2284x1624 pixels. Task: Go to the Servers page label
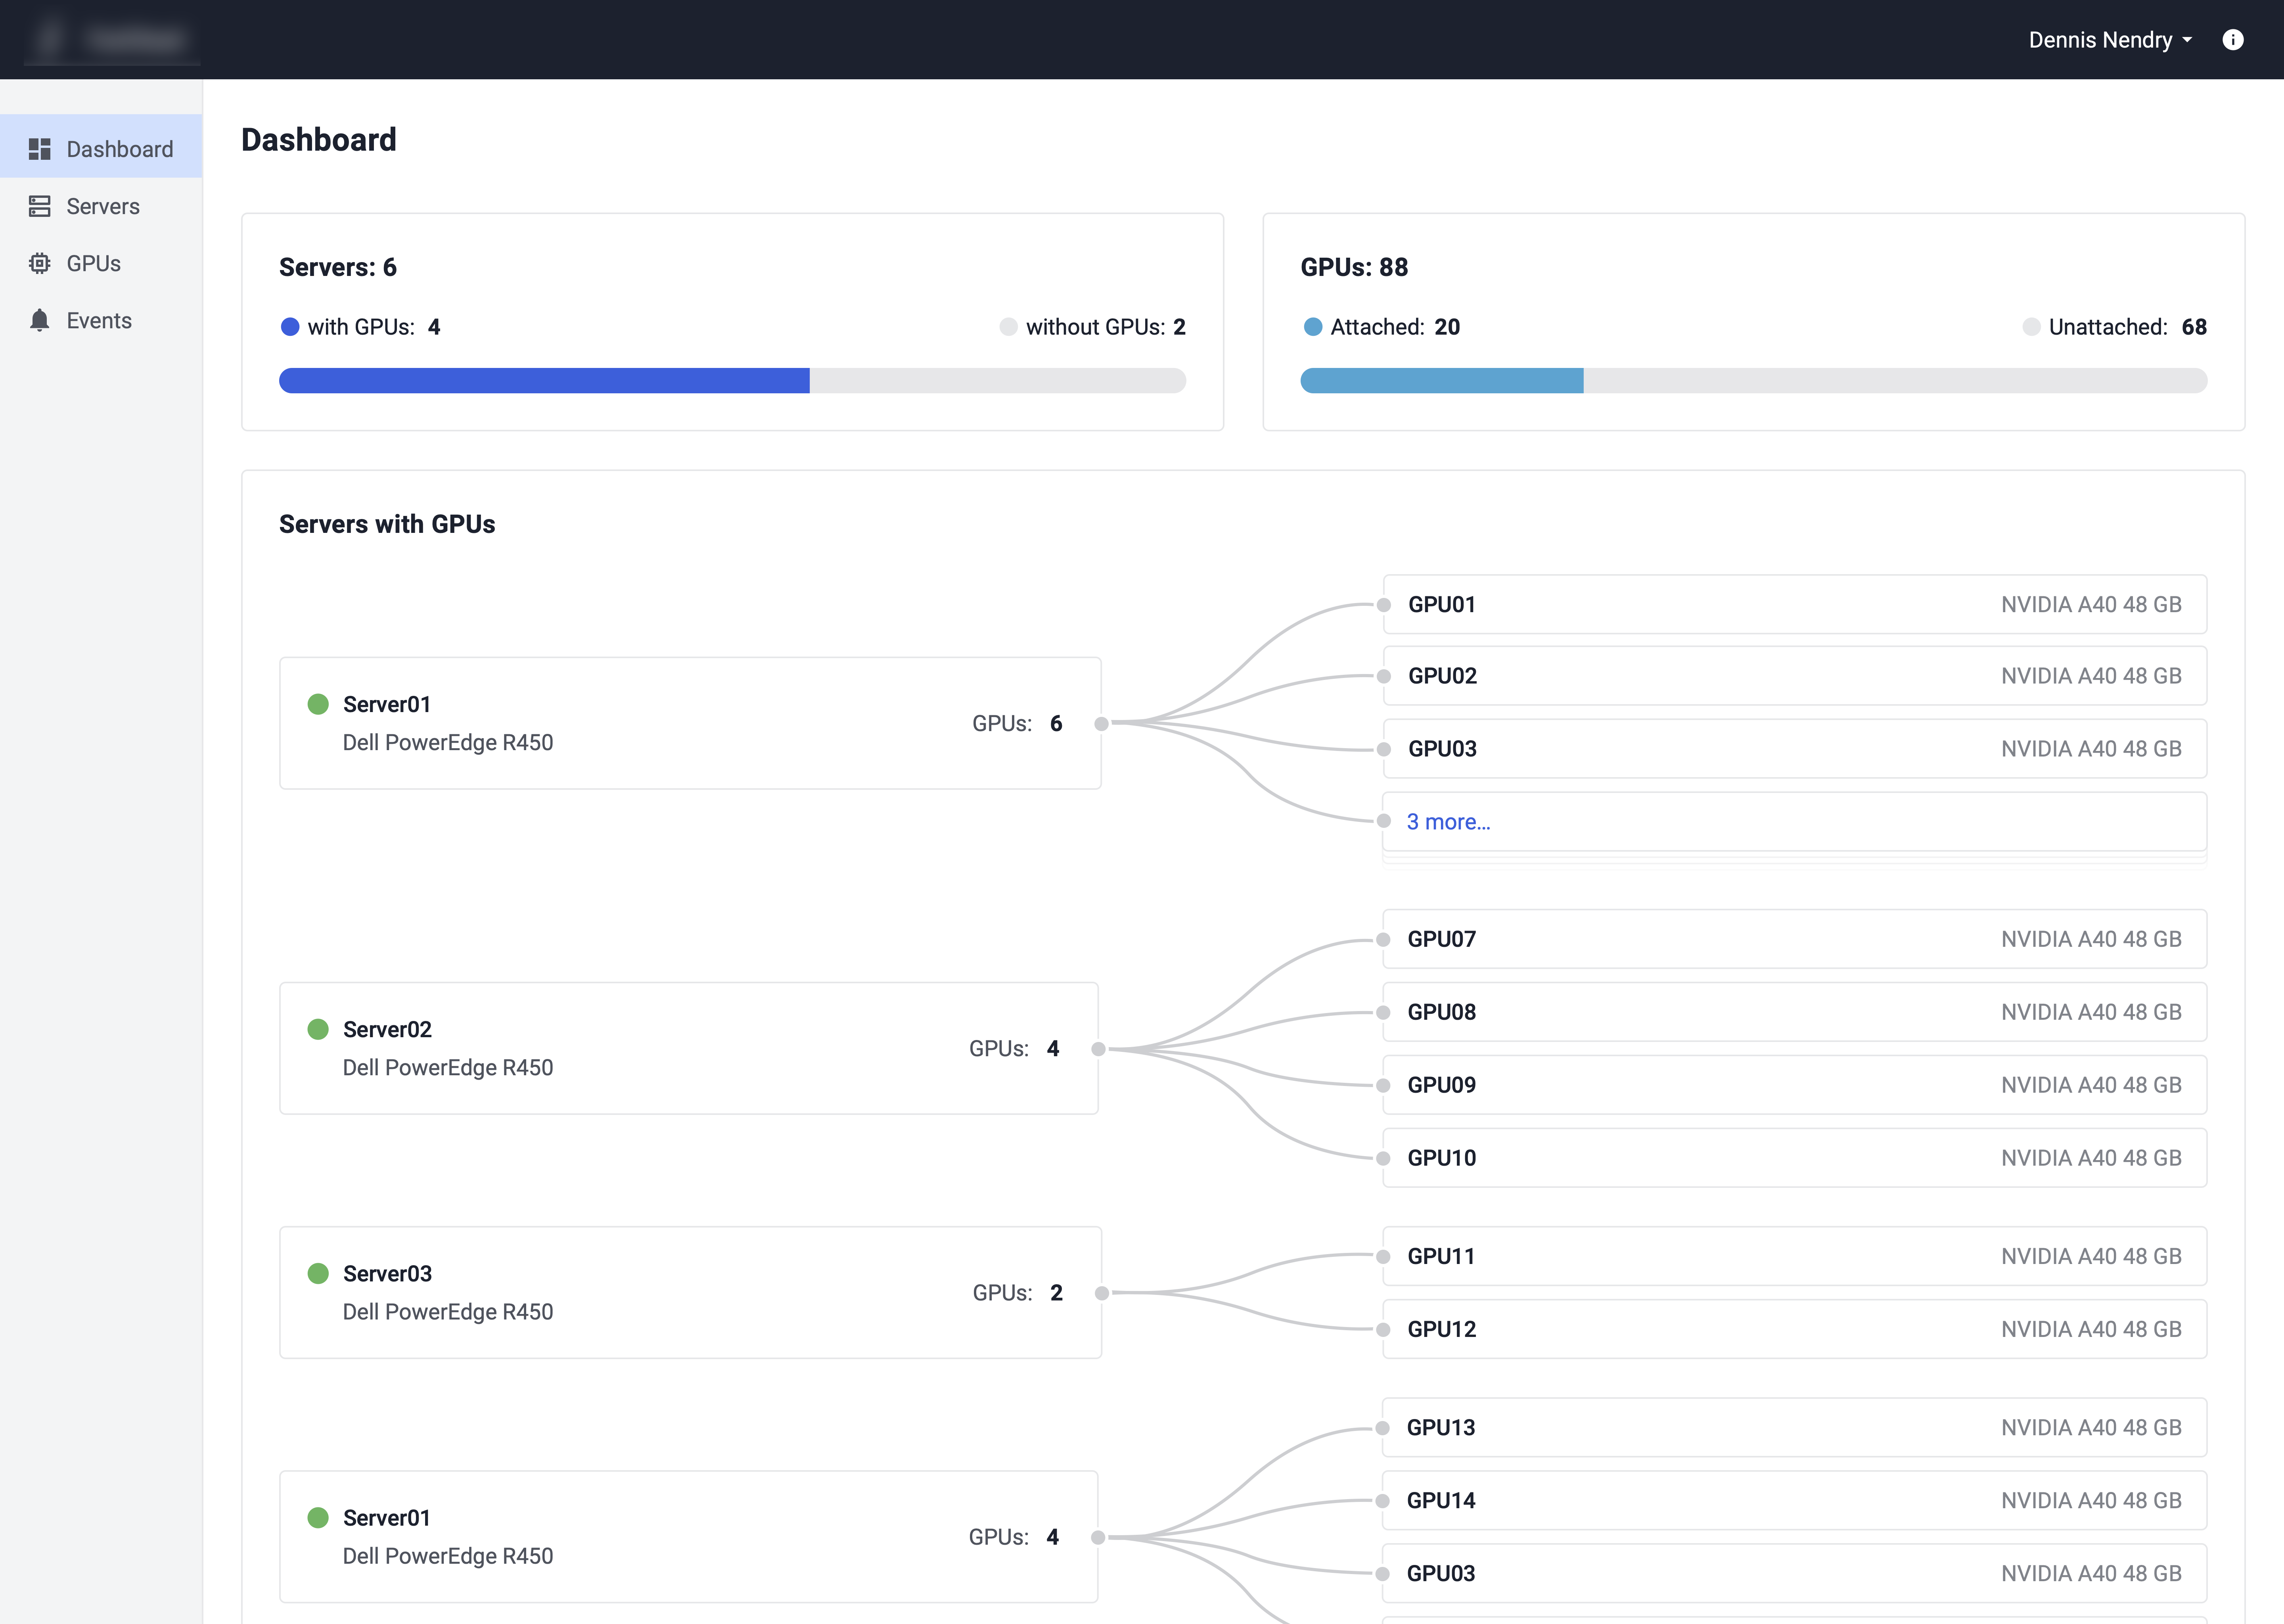click(103, 206)
